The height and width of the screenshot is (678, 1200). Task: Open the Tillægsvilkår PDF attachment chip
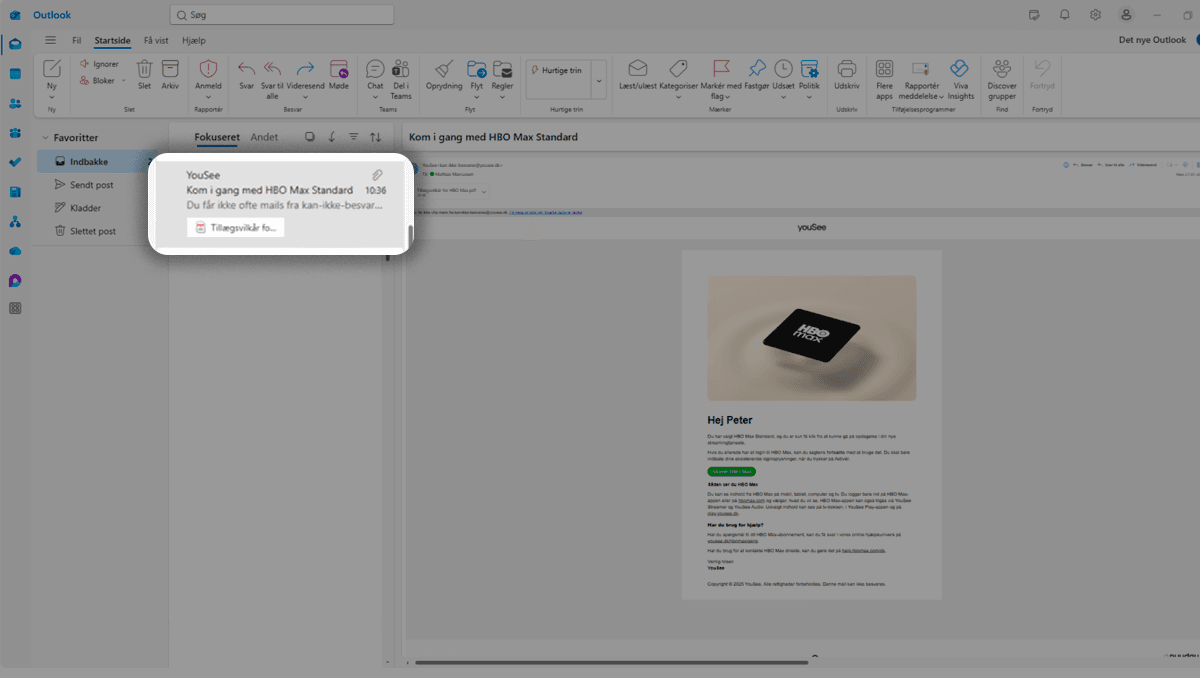[x=236, y=228]
